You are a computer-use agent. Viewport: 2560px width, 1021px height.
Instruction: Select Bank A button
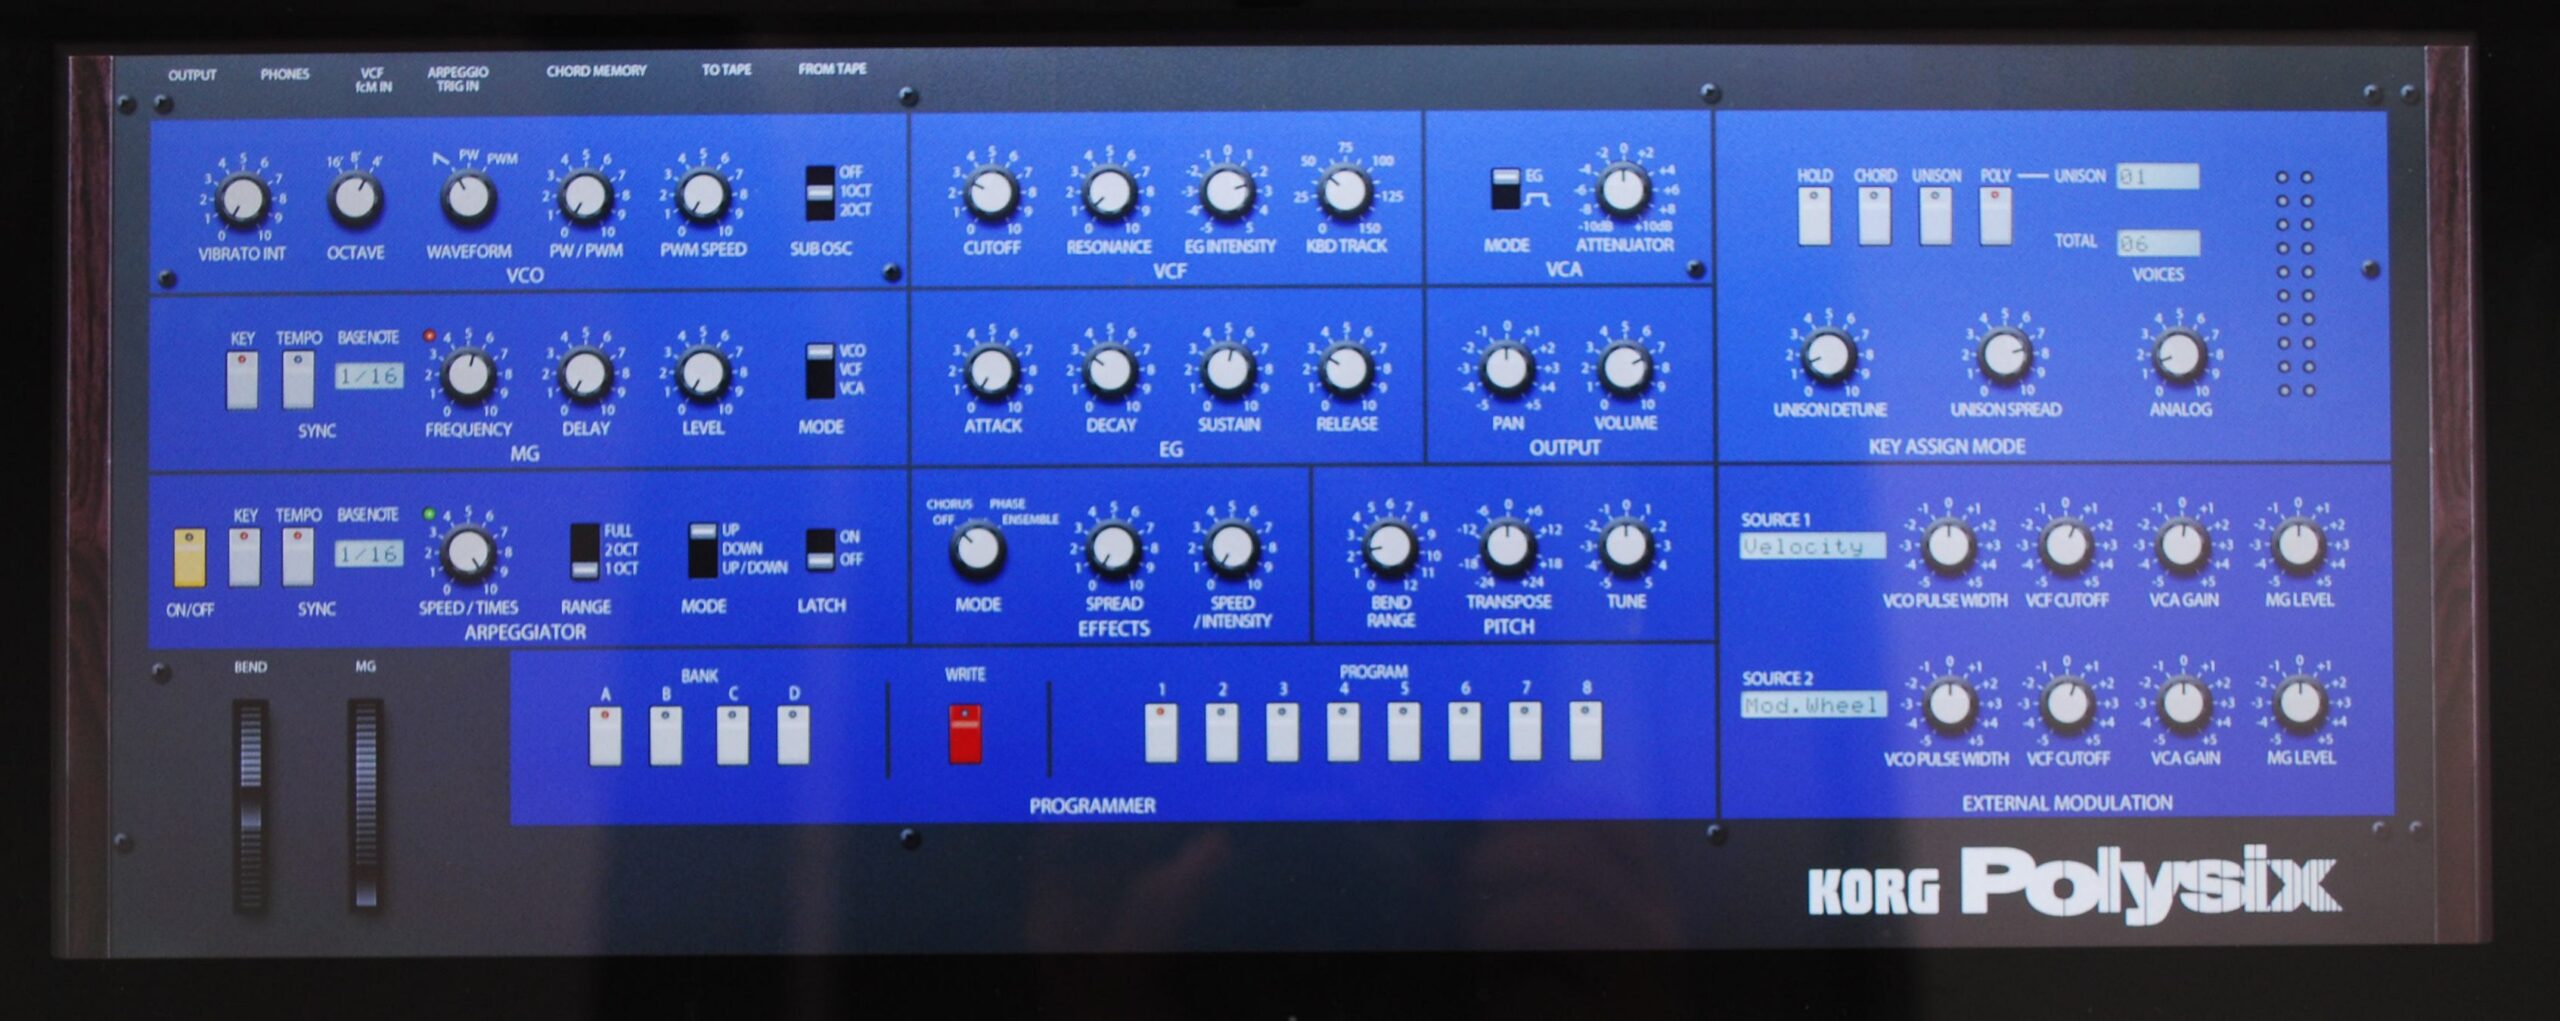(x=605, y=736)
